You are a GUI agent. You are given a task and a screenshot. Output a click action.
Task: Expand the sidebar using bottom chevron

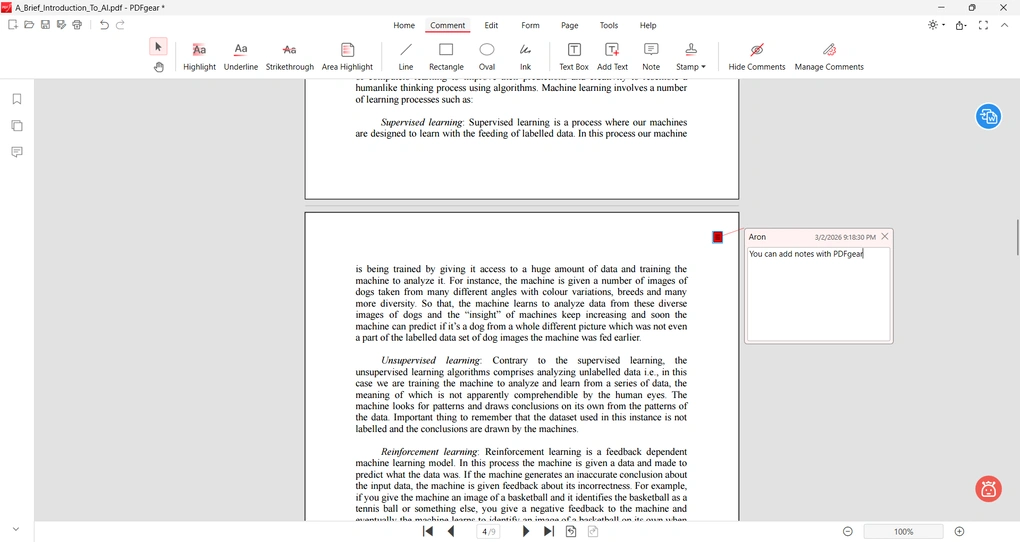pos(16,529)
